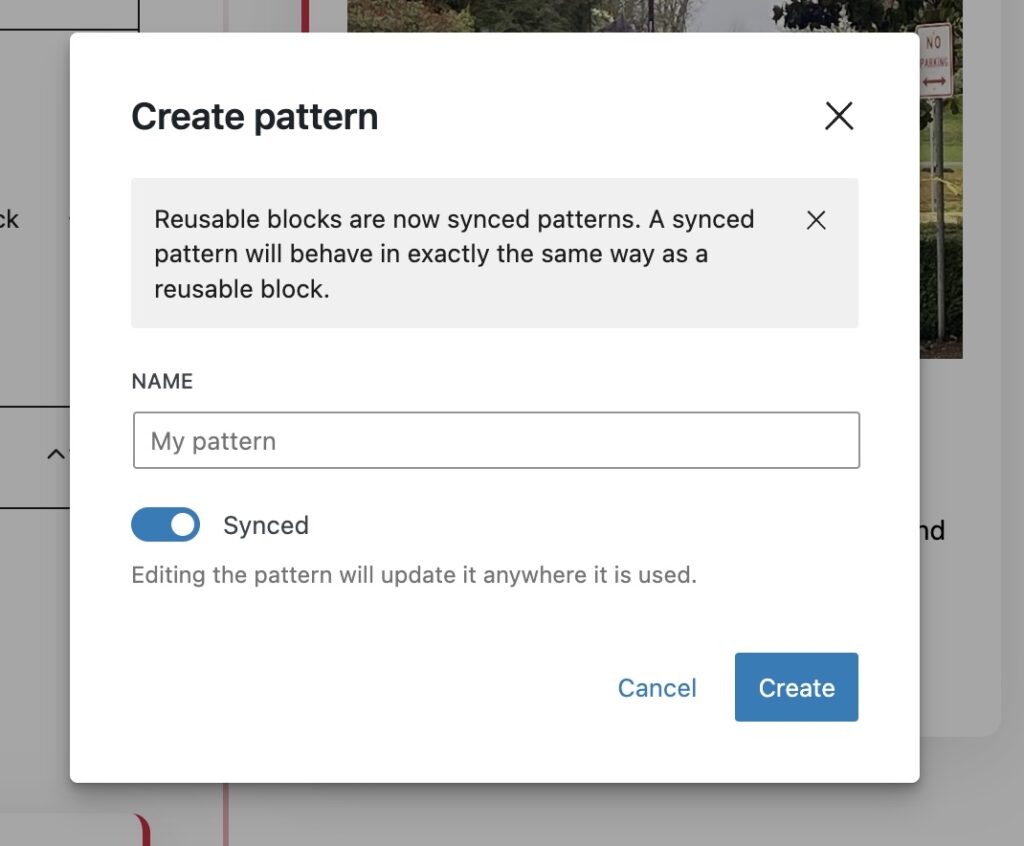Click the 'Editing the pattern' help text
1024x846 pixels.
414,575
